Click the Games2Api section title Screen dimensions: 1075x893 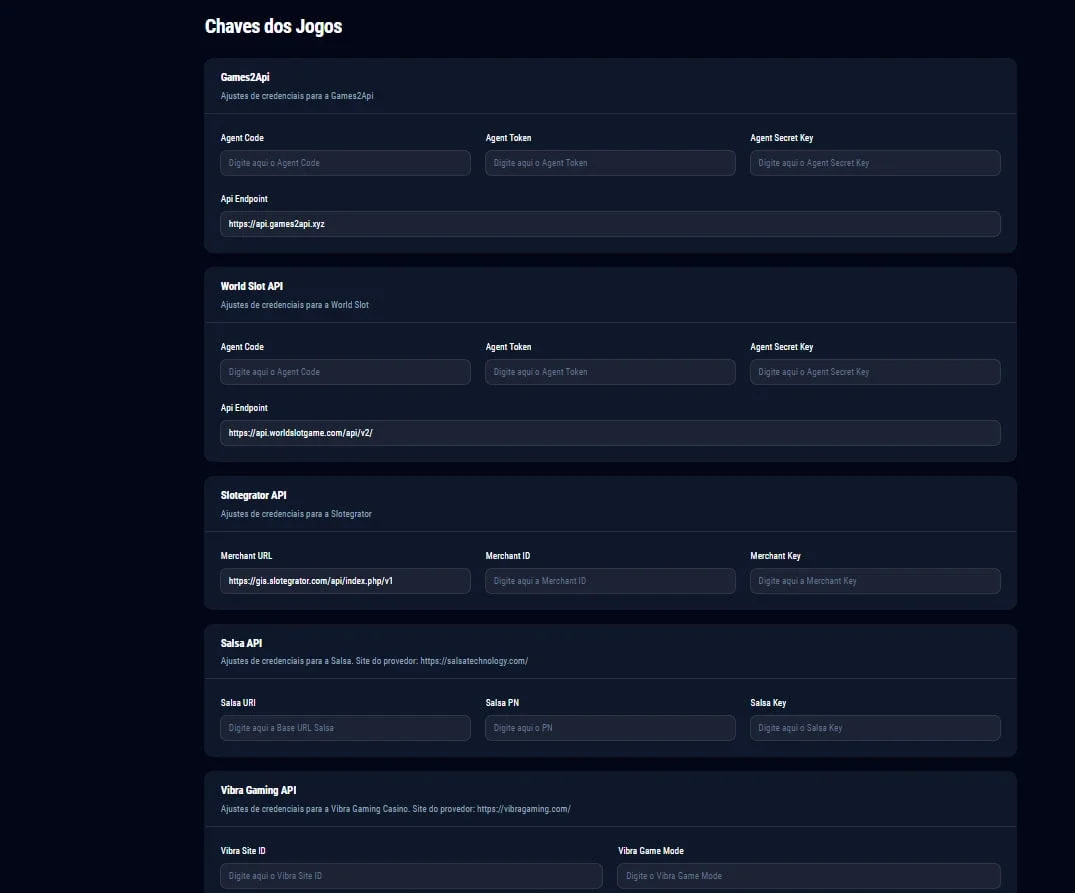tap(245, 77)
